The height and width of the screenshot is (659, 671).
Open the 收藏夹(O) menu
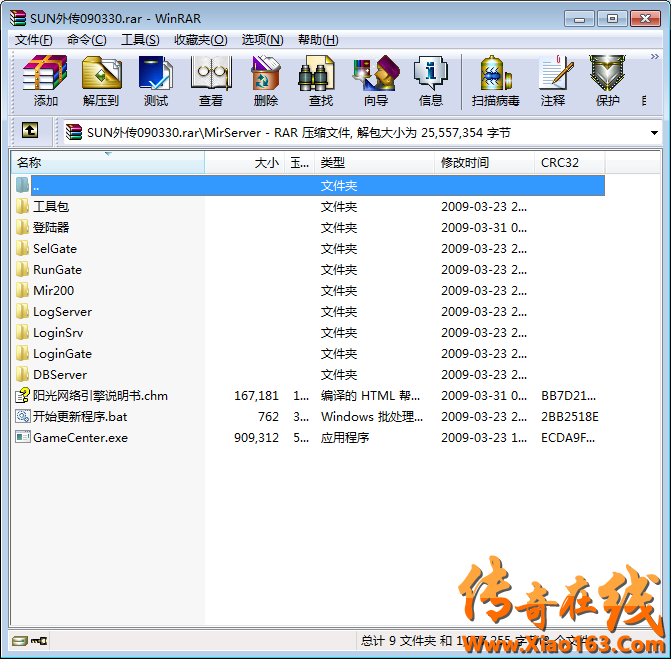(201, 40)
